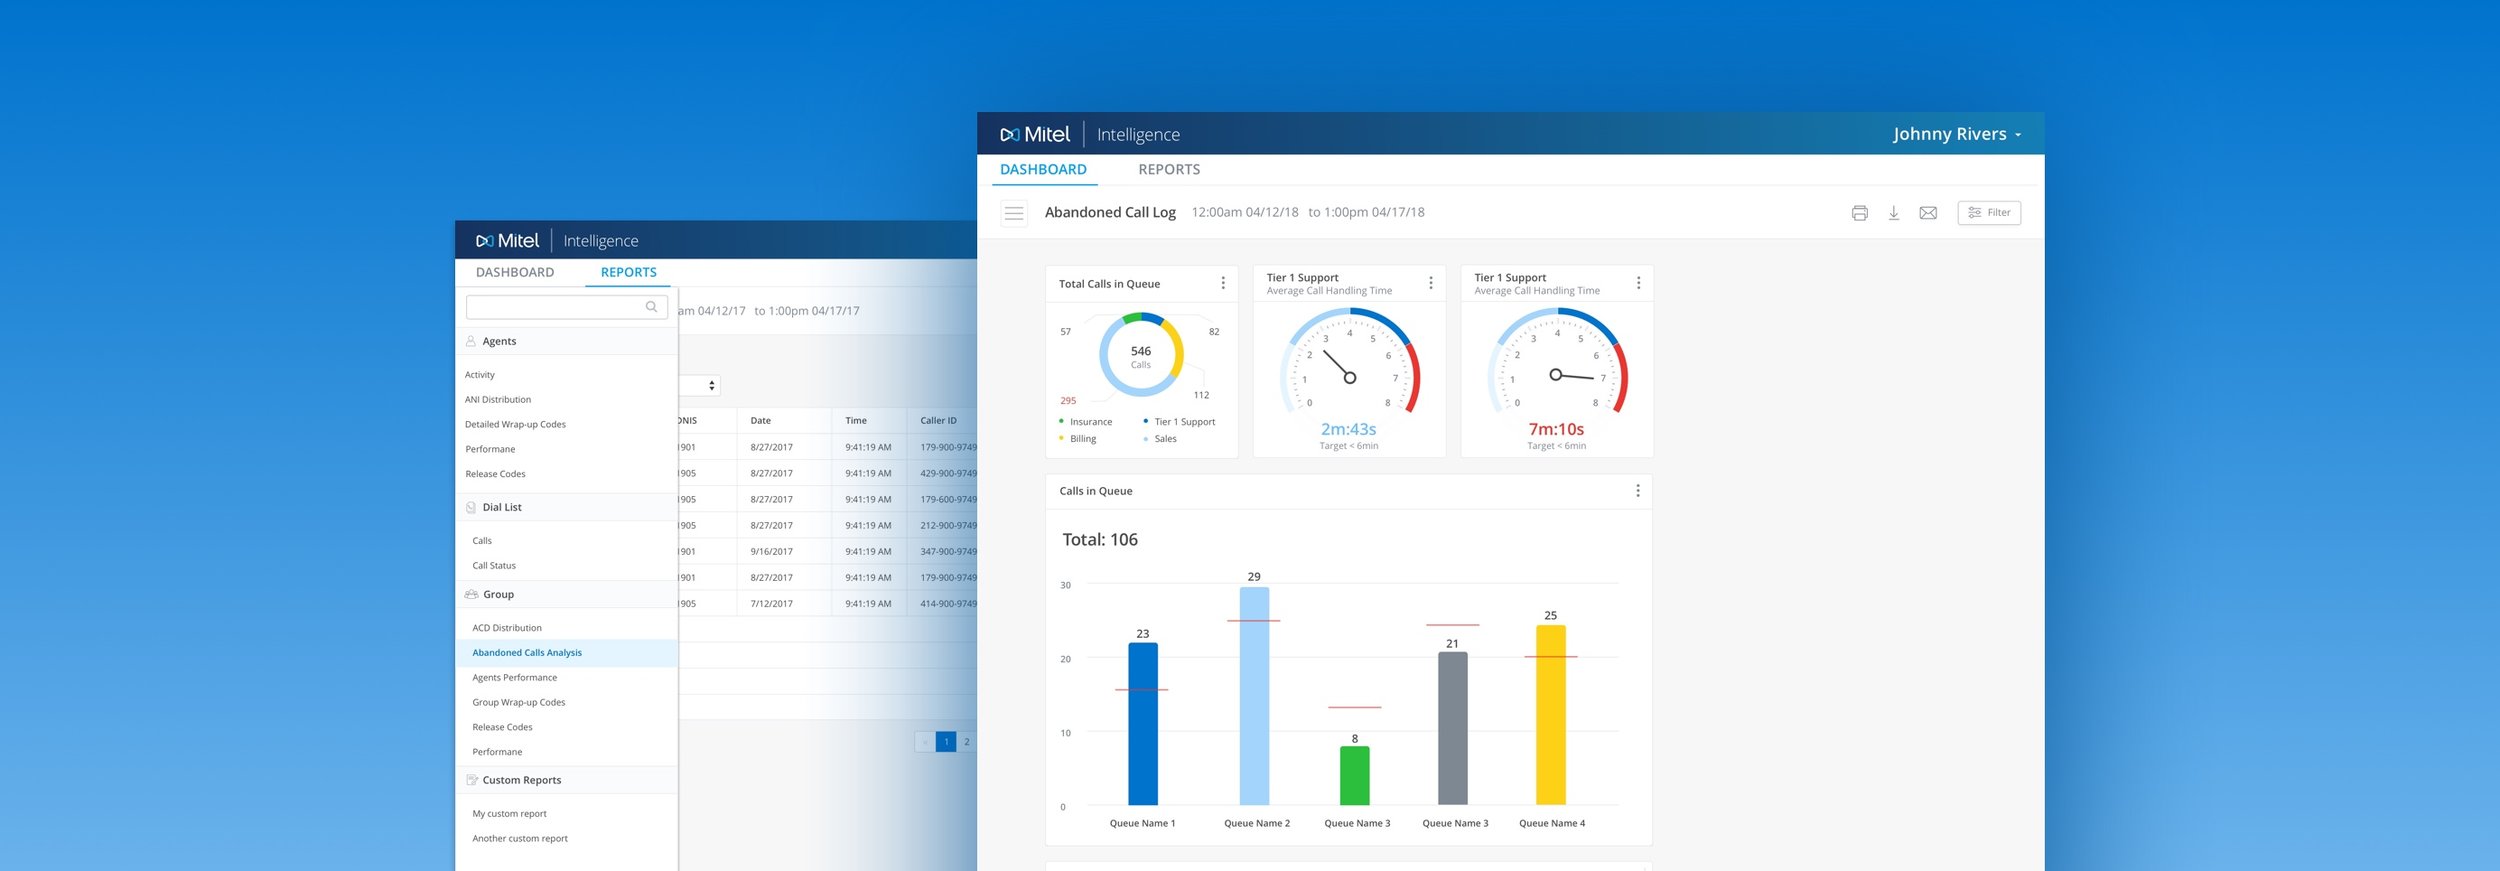Click the magnifier search icon in sidebar

(651, 307)
